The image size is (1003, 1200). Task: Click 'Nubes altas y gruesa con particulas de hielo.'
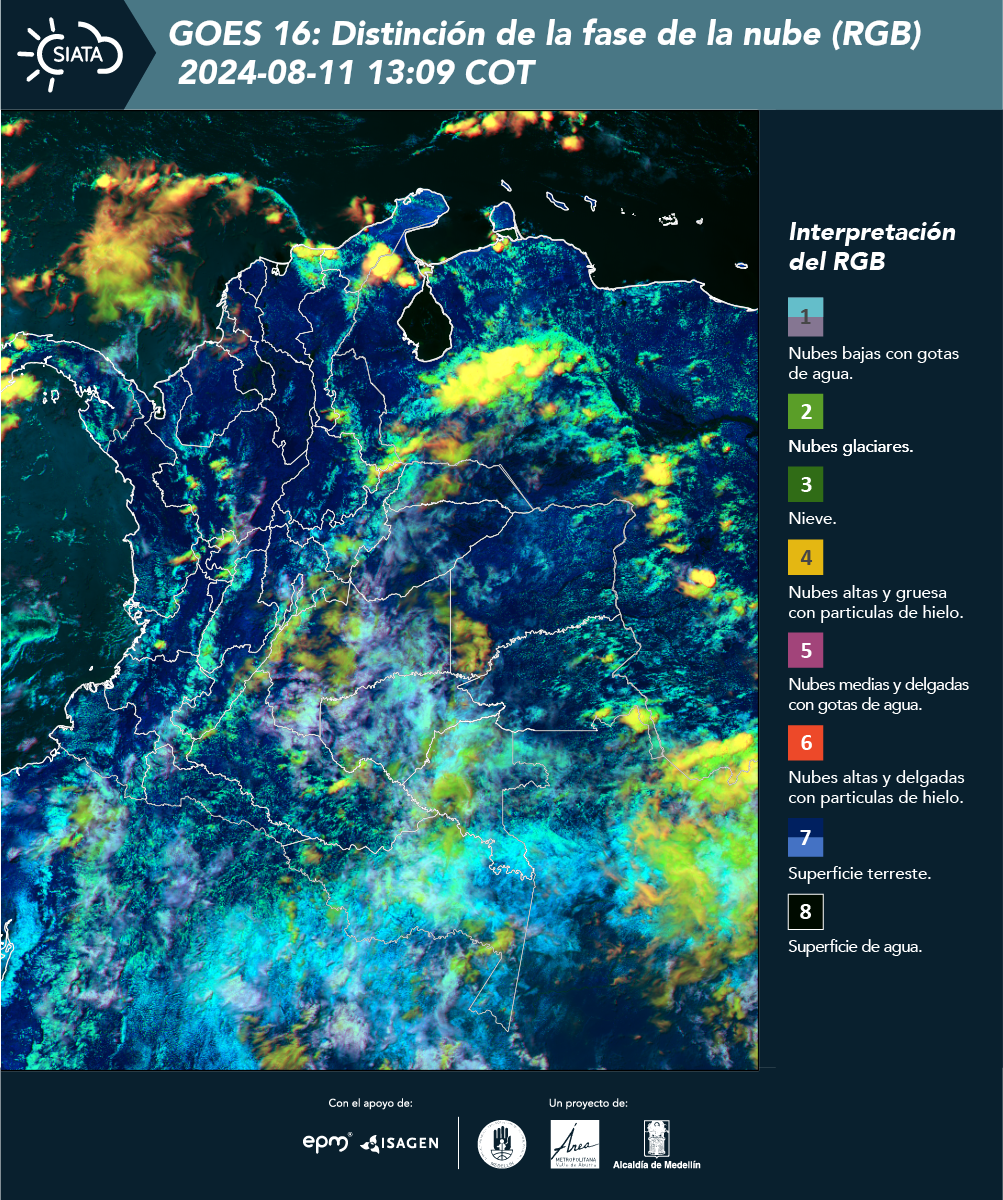875,602
